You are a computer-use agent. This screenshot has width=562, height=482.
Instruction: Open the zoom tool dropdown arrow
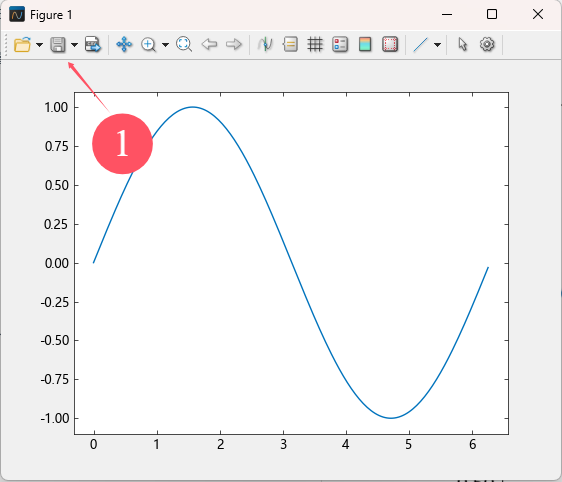point(165,45)
